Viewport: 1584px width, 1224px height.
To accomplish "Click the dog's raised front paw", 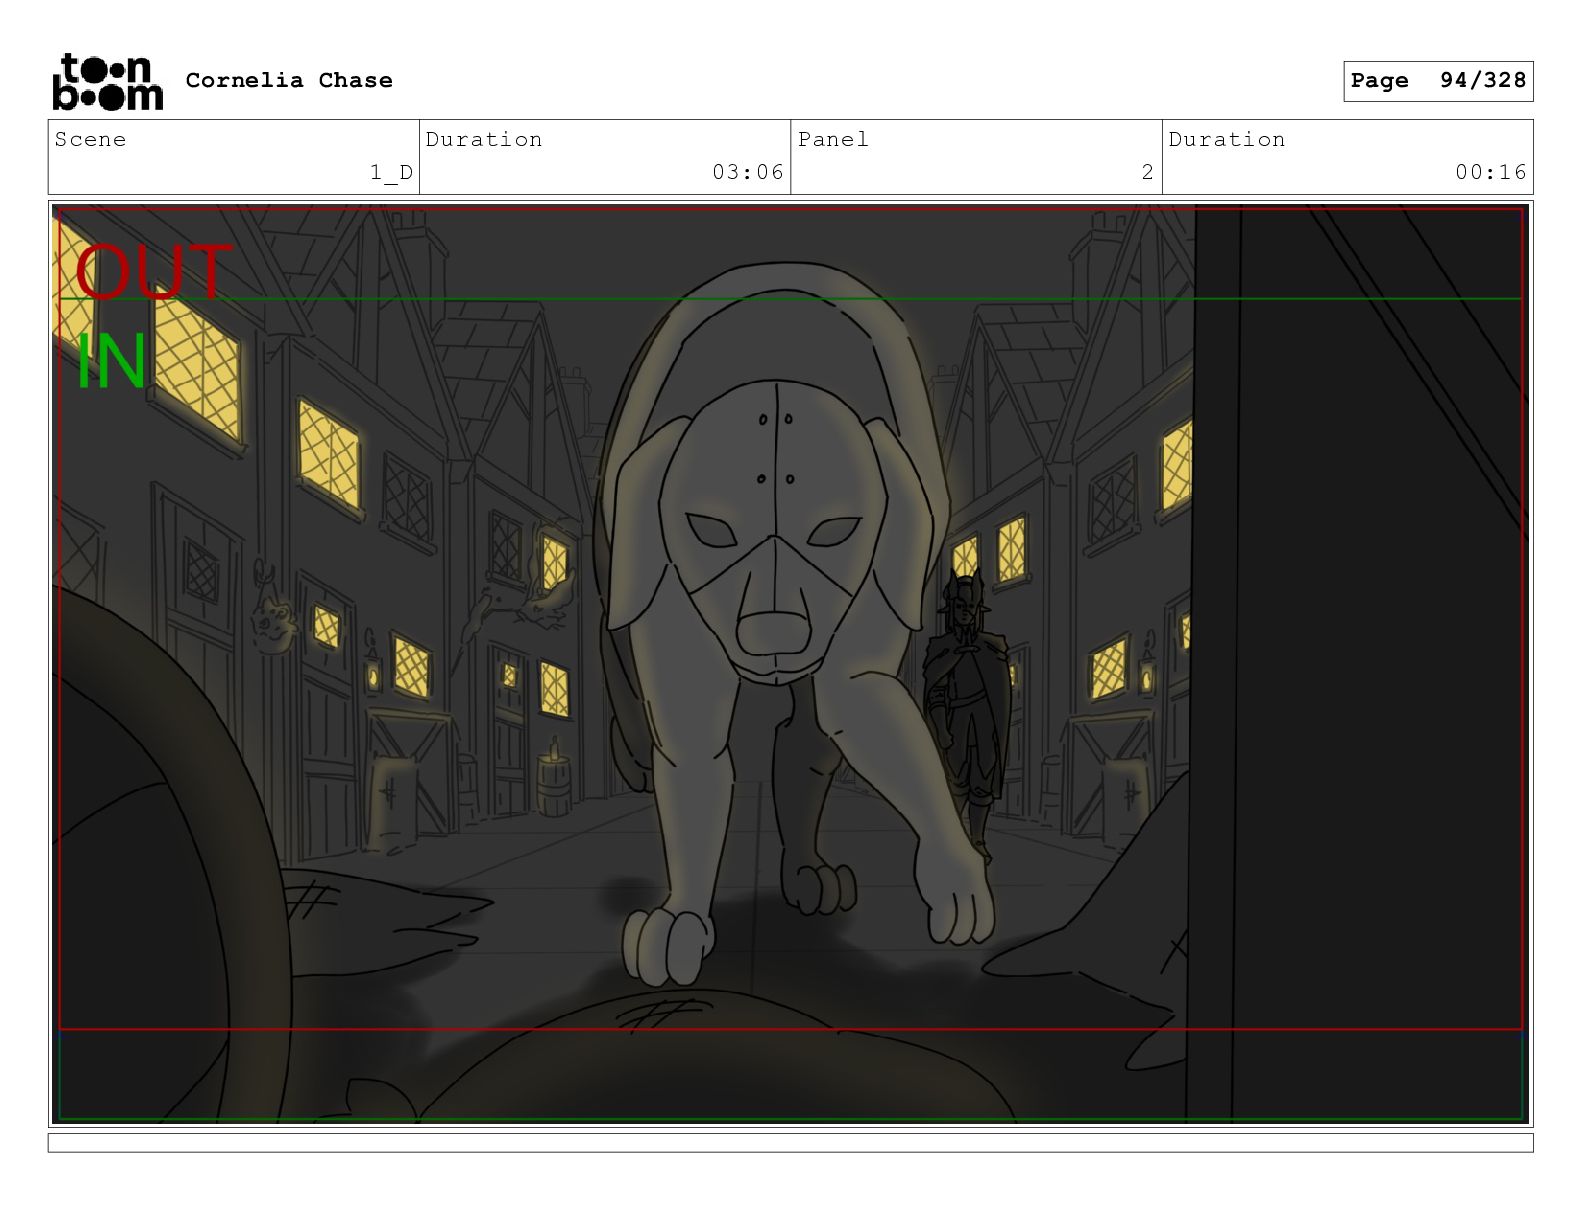I will (x=958, y=900).
